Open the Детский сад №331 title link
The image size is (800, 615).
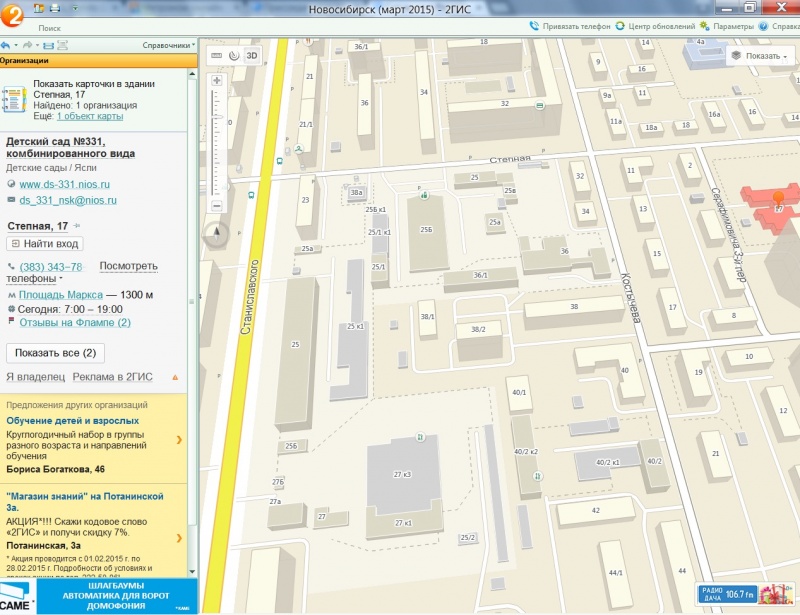click(x=70, y=147)
